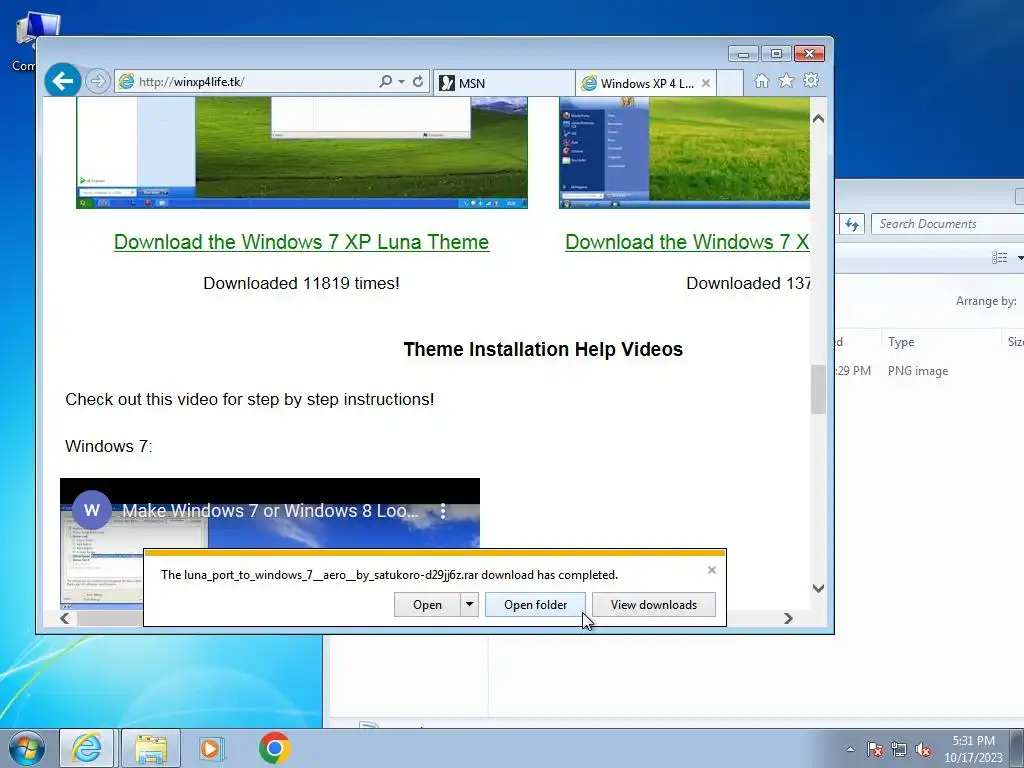Image resolution: width=1024 pixels, height=768 pixels.
Task: Refresh the page in Internet Explorer
Action: tap(418, 81)
